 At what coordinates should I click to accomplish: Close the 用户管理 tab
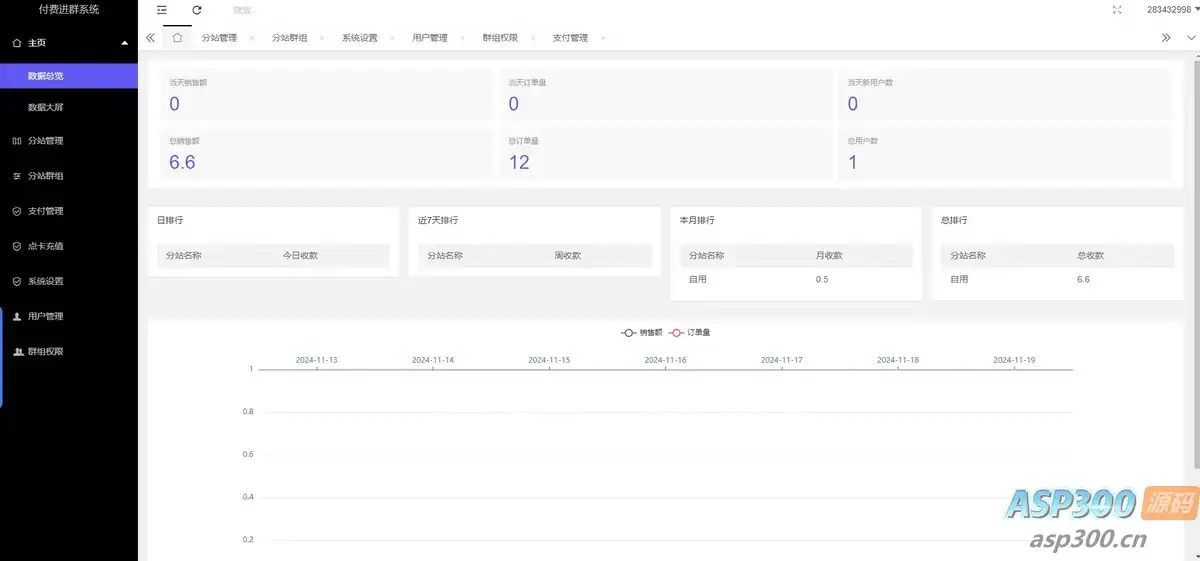click(x=462, y=38)
